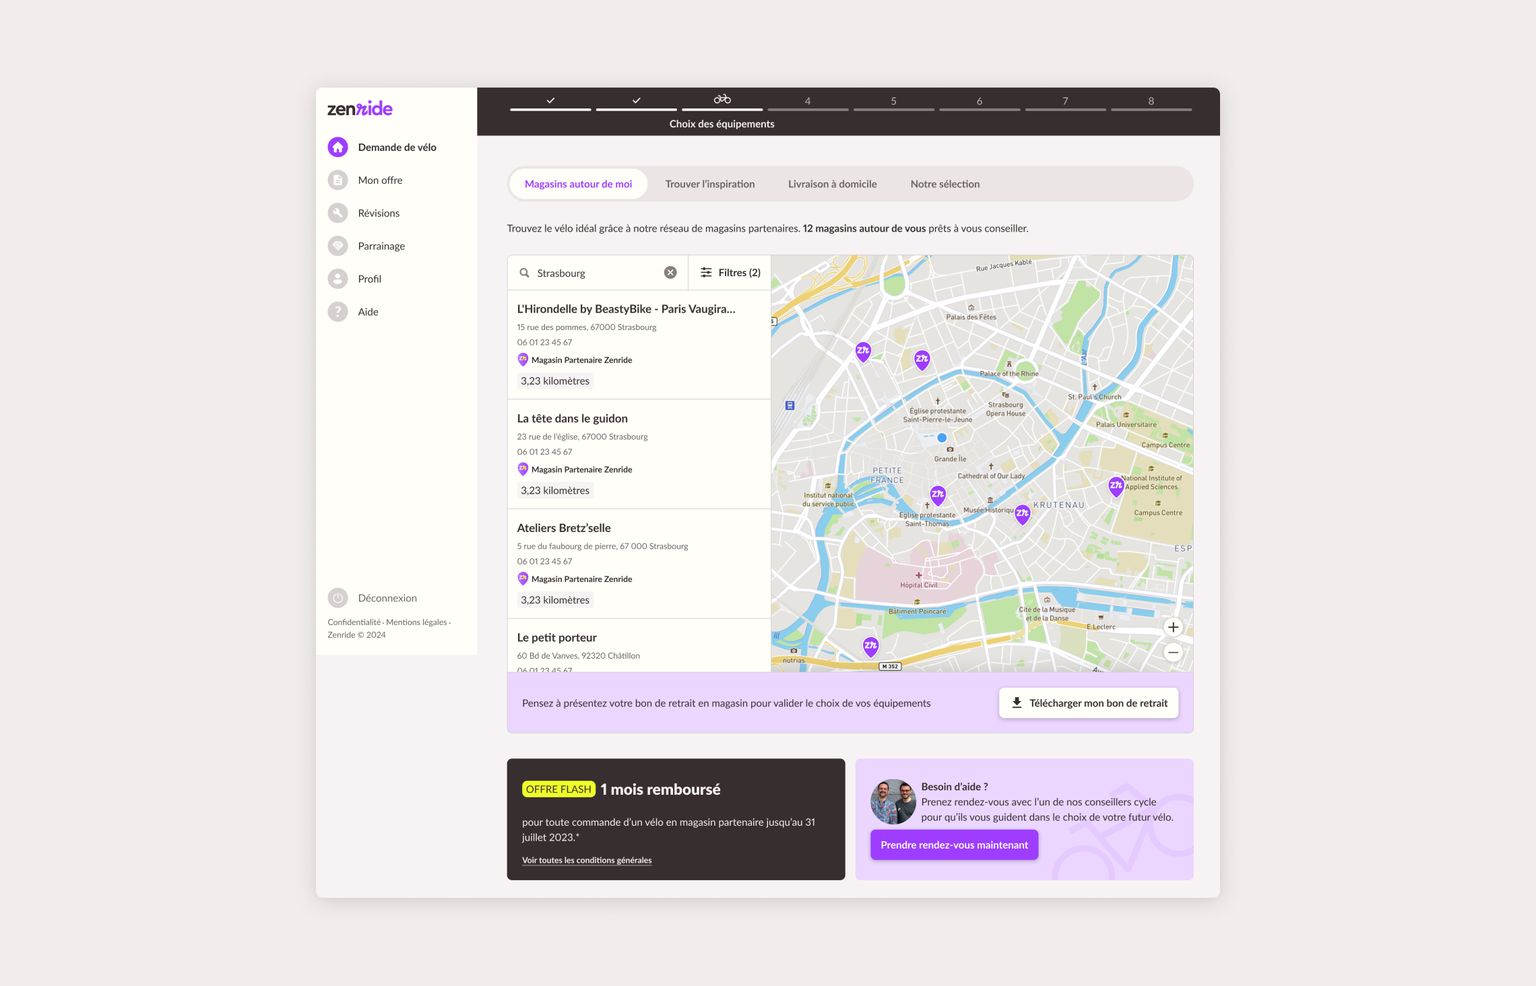This screenshot has height=986, width=1536.
Task: Click the advisors photo thumbnail
Action: 893,802
